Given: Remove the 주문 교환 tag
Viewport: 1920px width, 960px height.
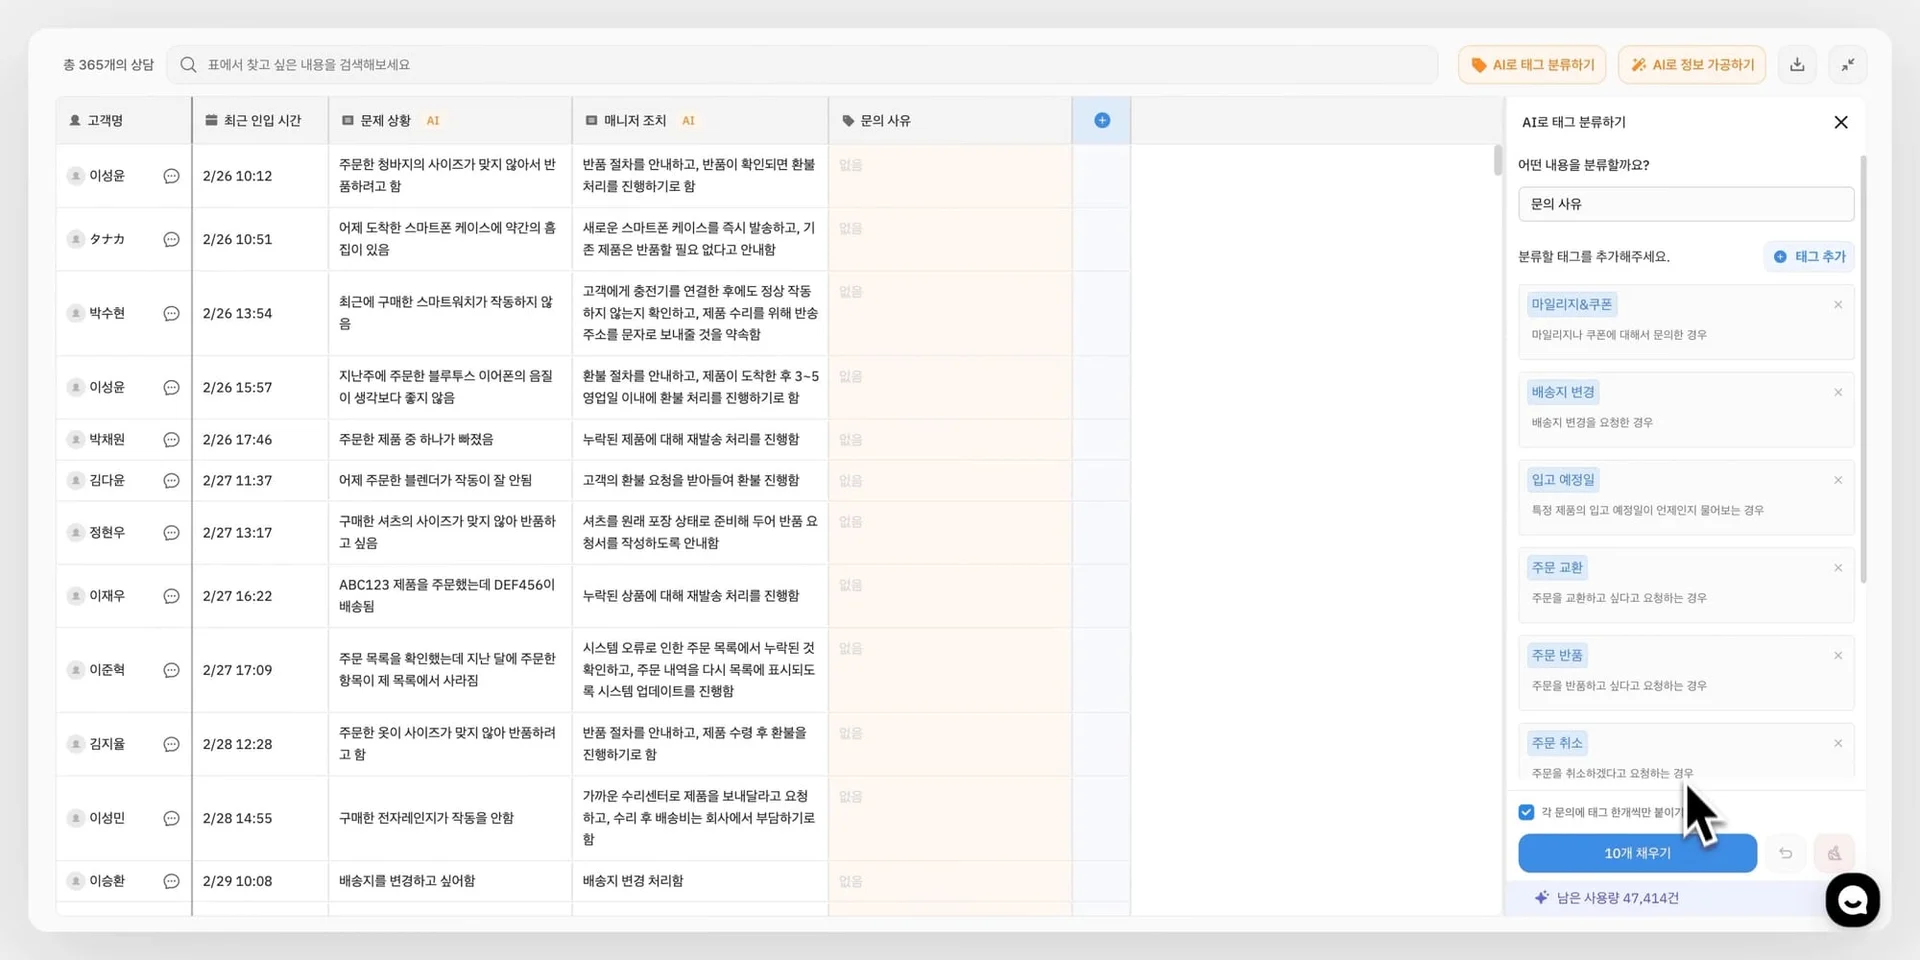Looking at the screenshot, I should click(x=1837, y=568).
